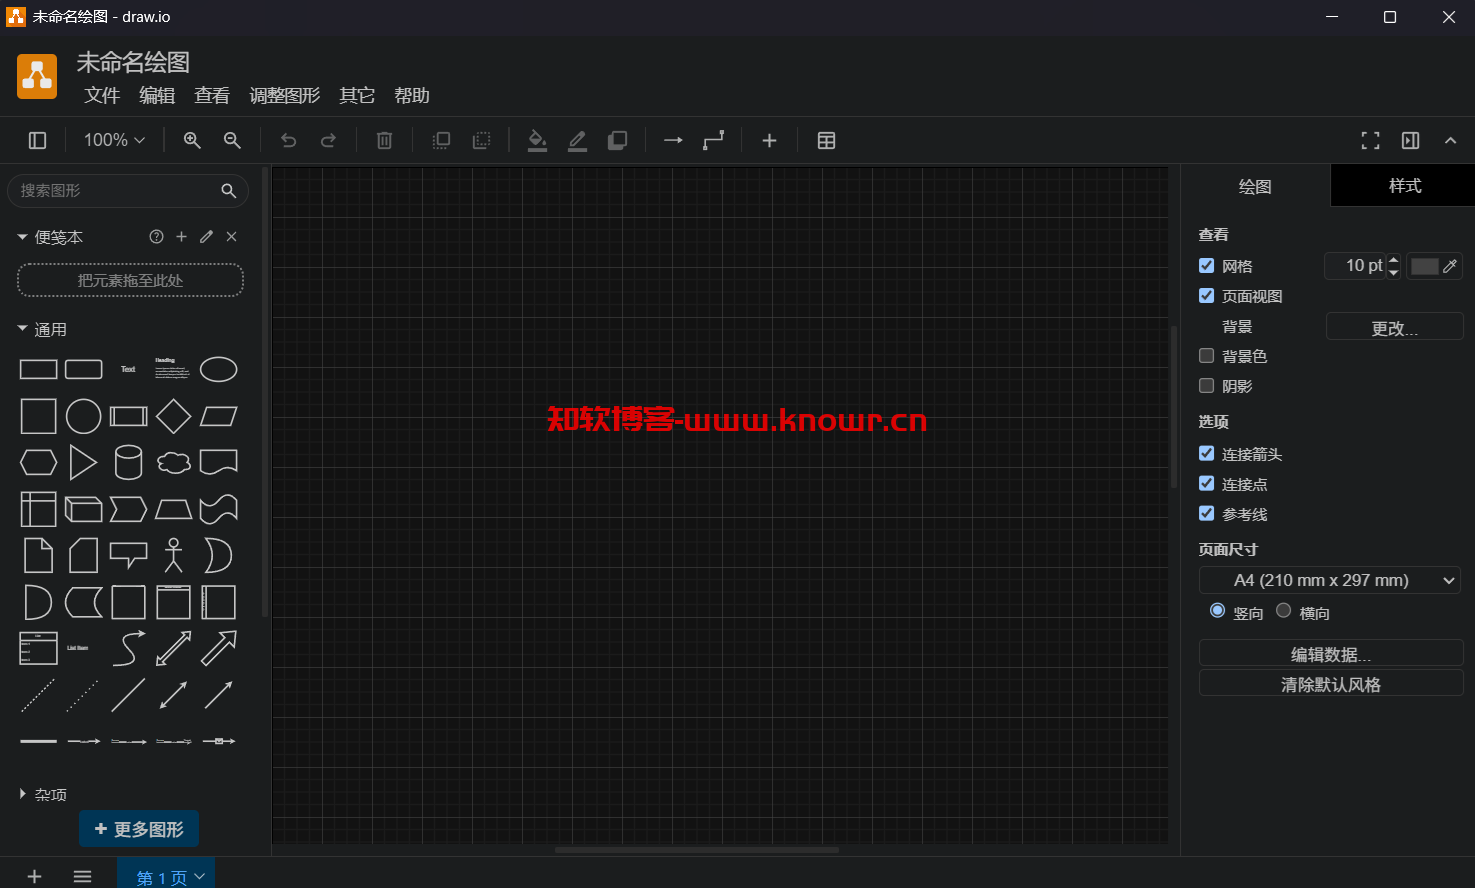Click the fill color bucket icon
The image size is (1475, 888).
[x=537, y=141]
